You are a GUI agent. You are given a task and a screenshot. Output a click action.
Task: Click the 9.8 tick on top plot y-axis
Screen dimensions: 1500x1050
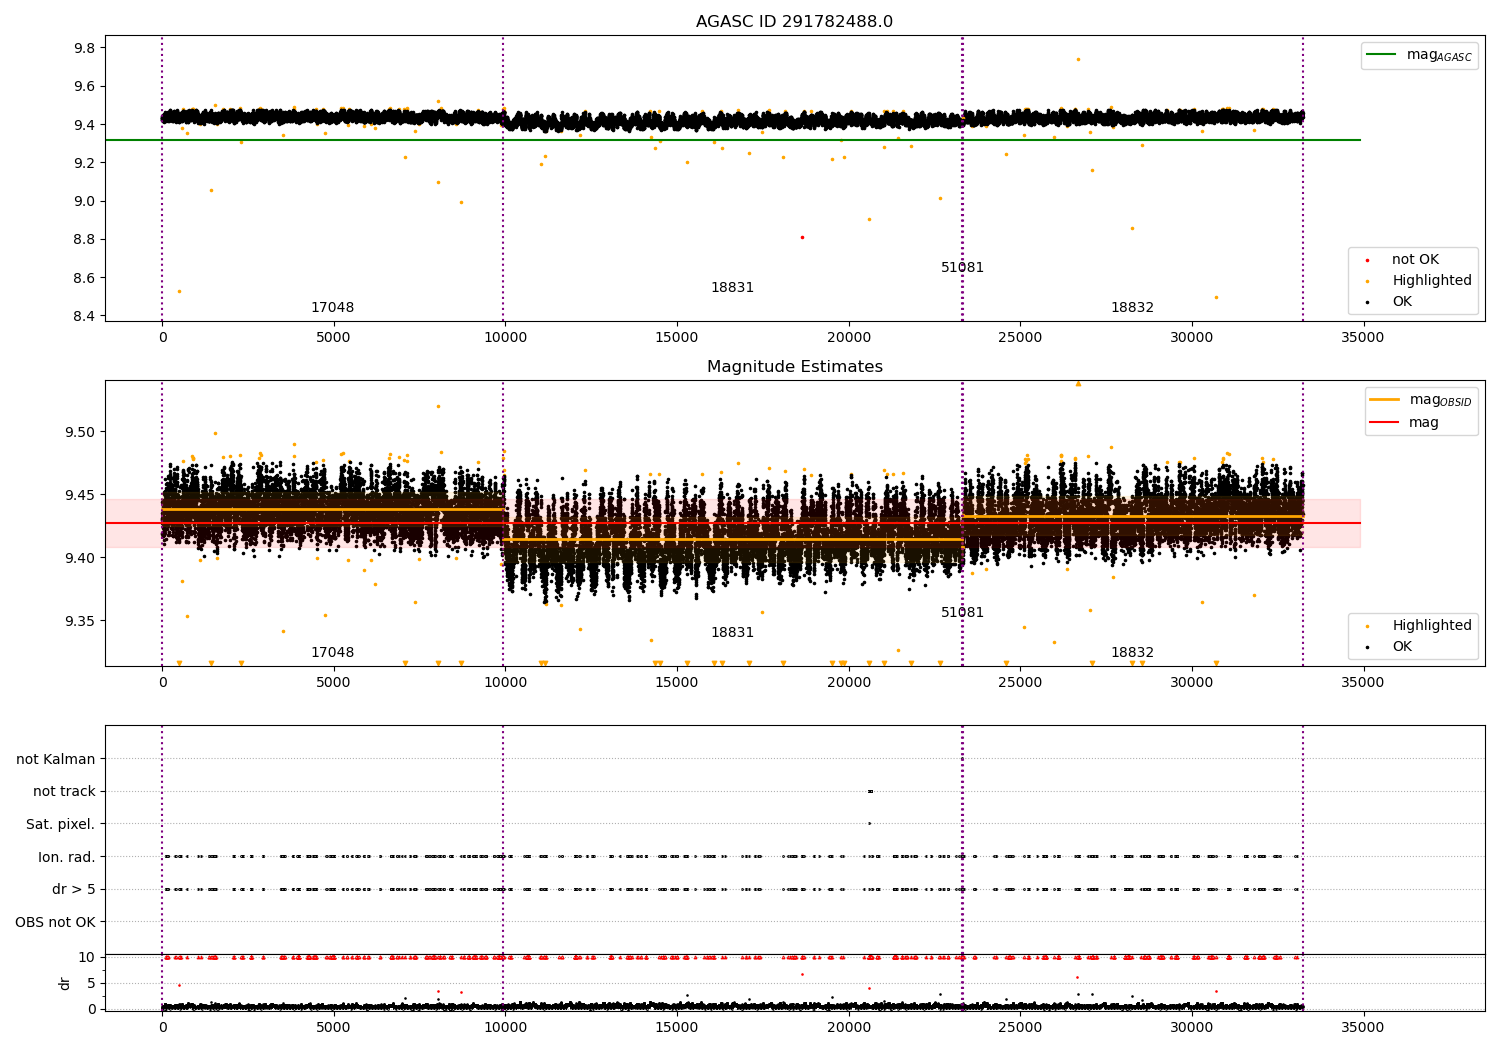[85, 49]
